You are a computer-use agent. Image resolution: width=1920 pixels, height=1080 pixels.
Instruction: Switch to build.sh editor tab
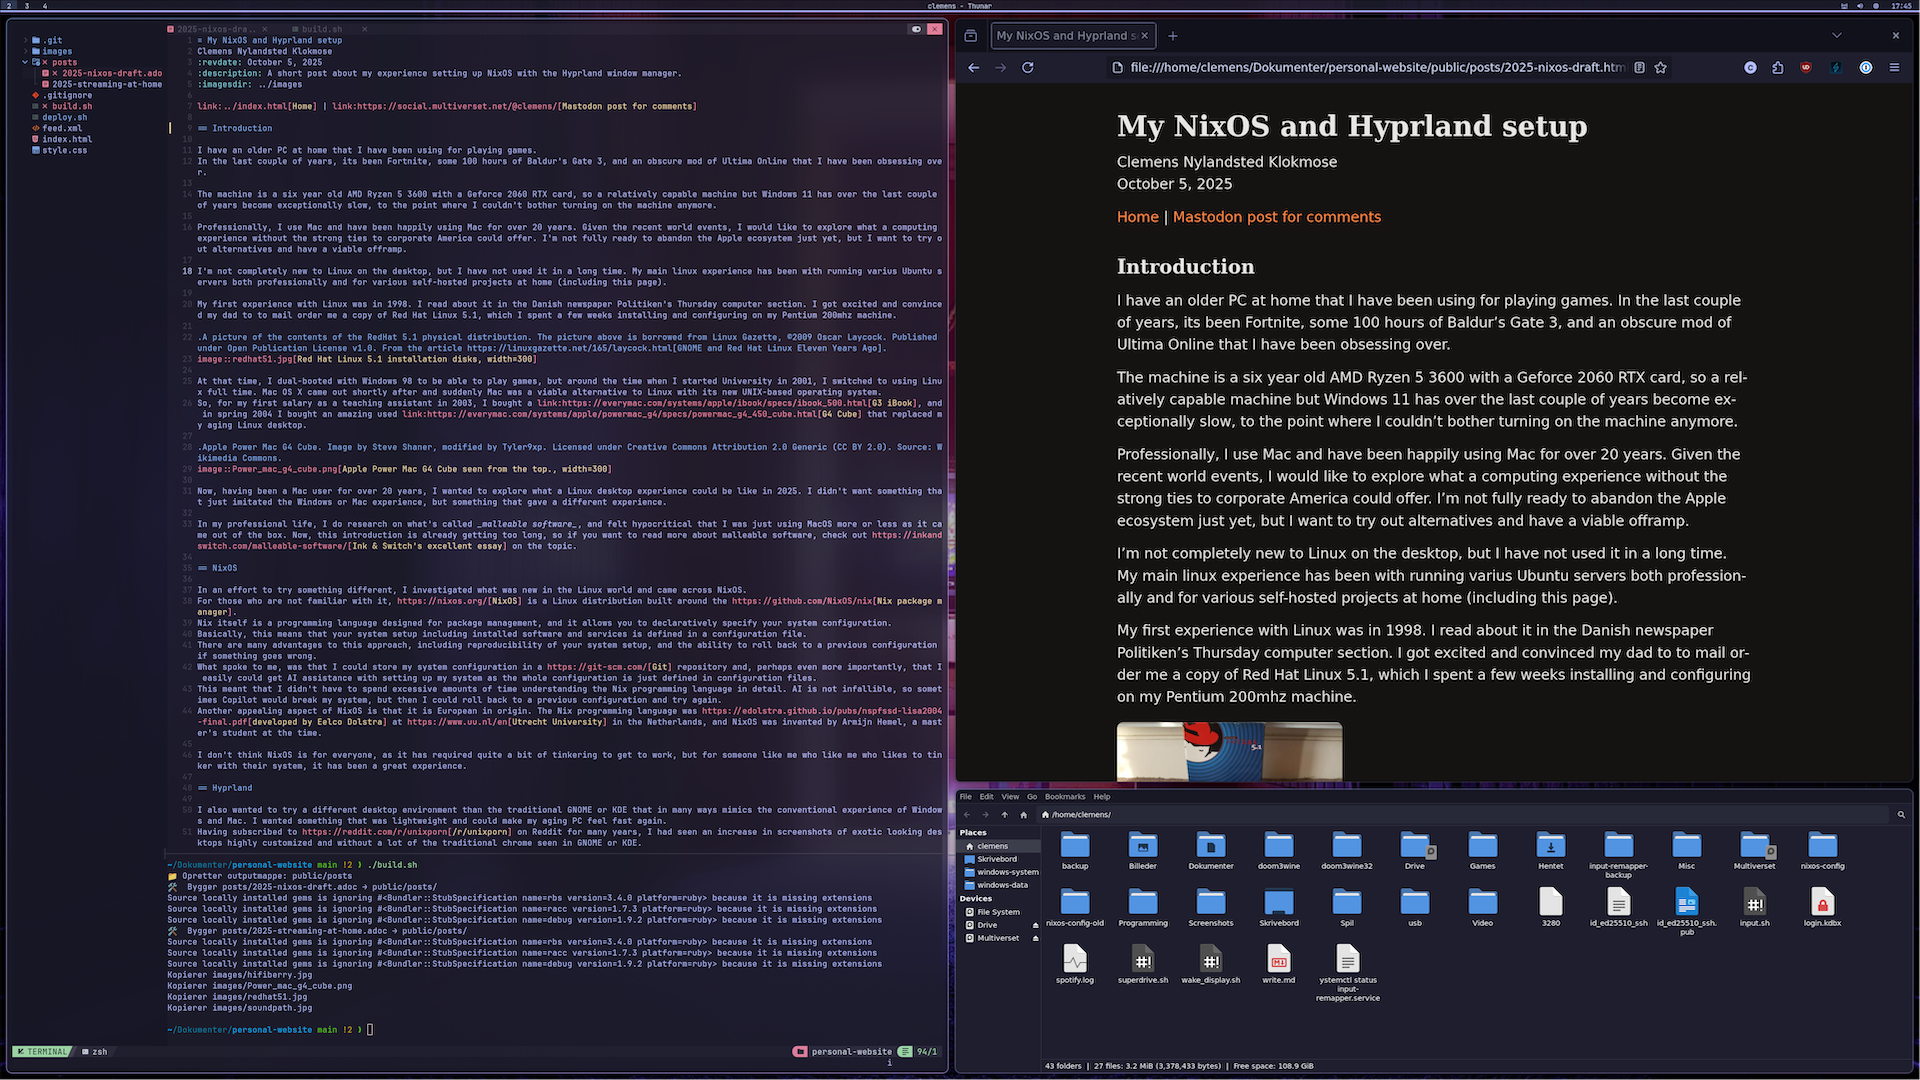(321, 29)
